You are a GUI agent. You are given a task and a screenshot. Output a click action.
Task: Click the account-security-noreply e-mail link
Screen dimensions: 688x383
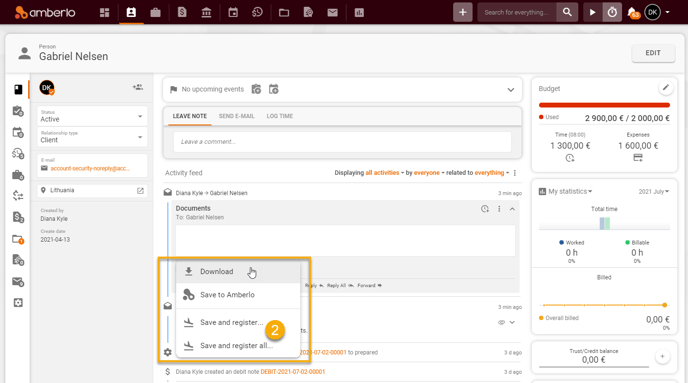pos(90,168)
